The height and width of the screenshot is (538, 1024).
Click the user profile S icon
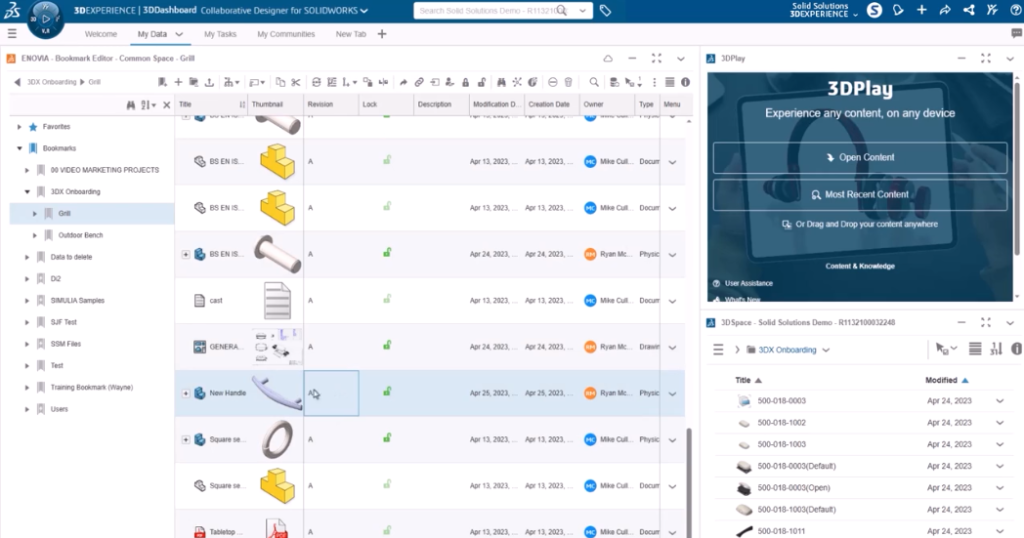pyautogui.click(x=874, y=10)
